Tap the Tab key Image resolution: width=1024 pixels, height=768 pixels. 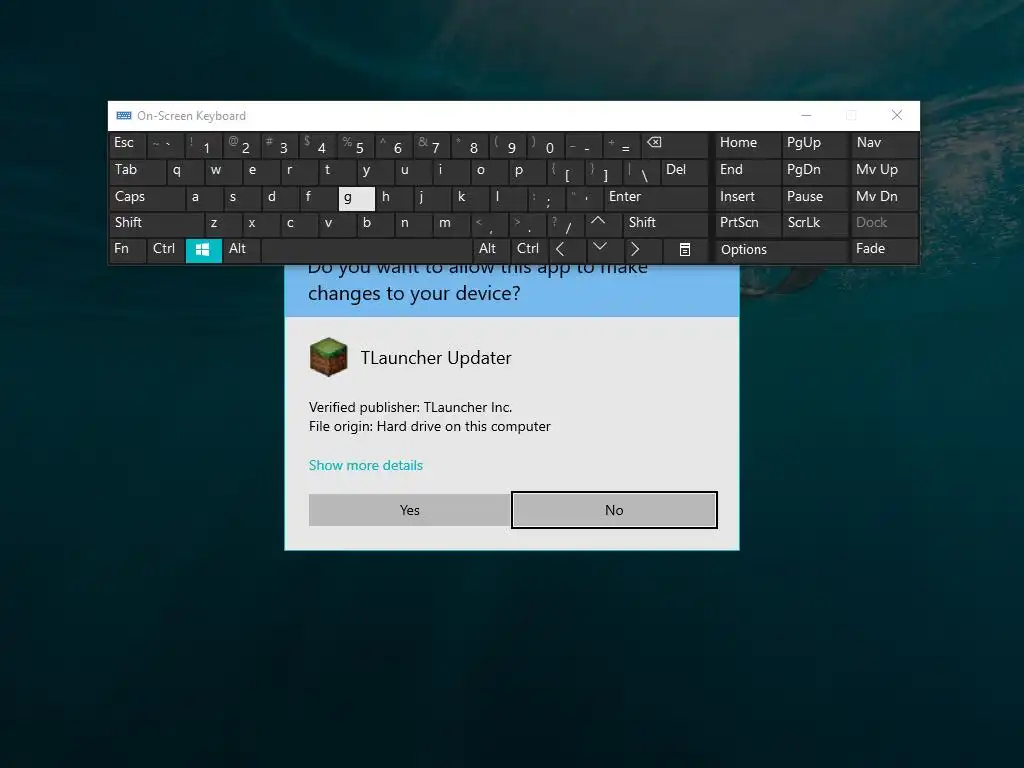tap(137, 171)
